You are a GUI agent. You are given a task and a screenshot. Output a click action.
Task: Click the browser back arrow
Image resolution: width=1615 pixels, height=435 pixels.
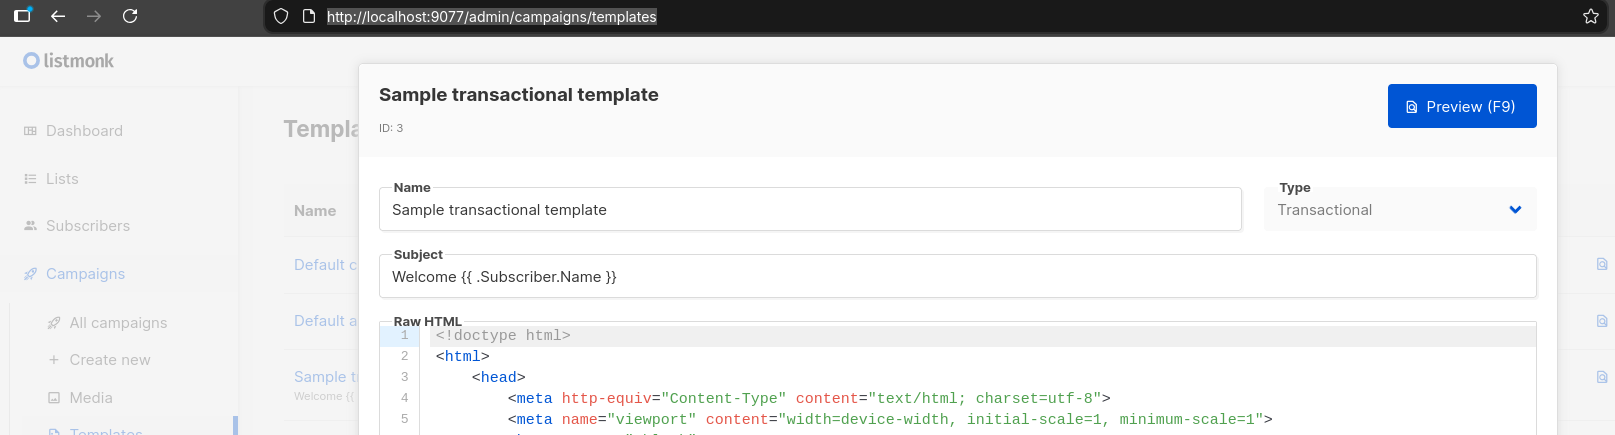coord(58,16)
